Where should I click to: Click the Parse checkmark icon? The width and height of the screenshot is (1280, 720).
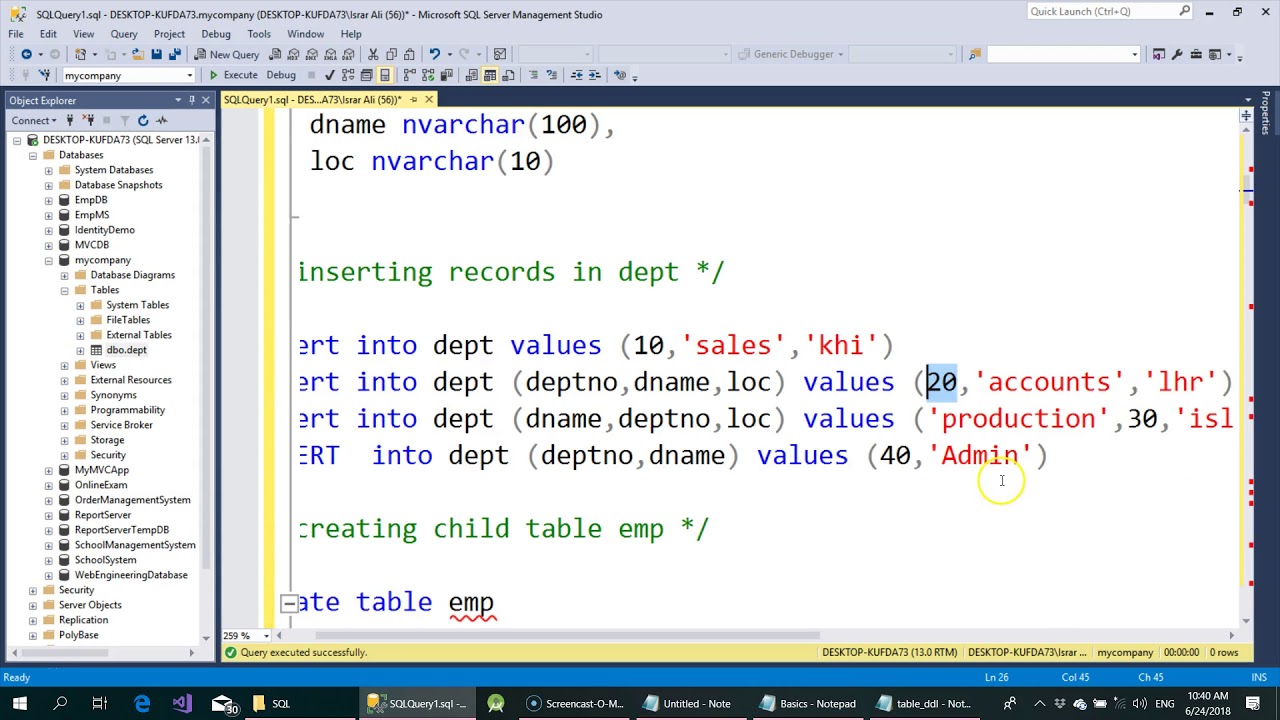tap(329, 75)
